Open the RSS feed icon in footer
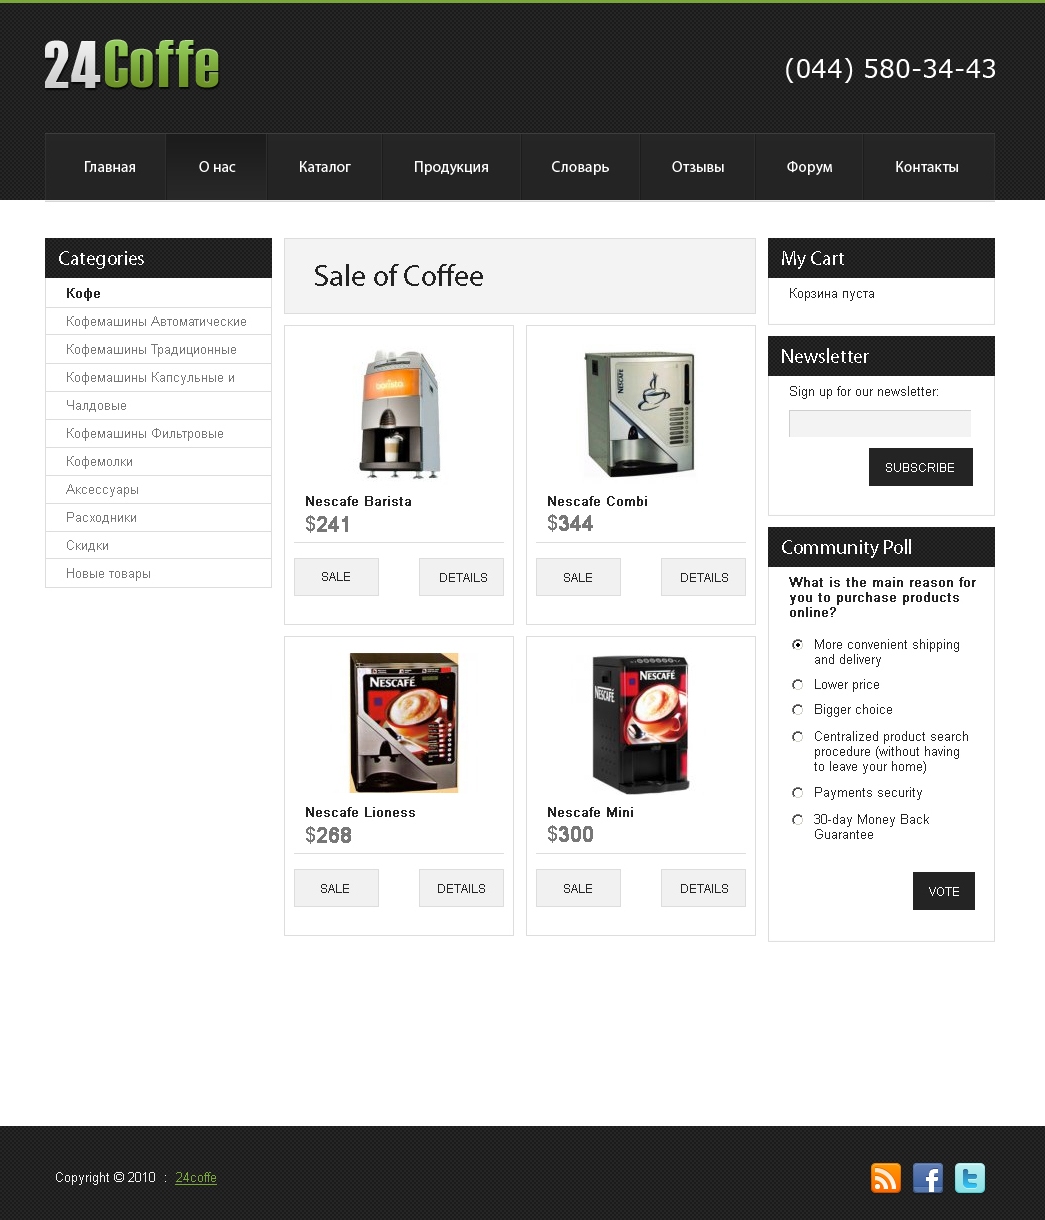Image resolution: width=1045 pixels, height=1220 pixels. 886,1178
